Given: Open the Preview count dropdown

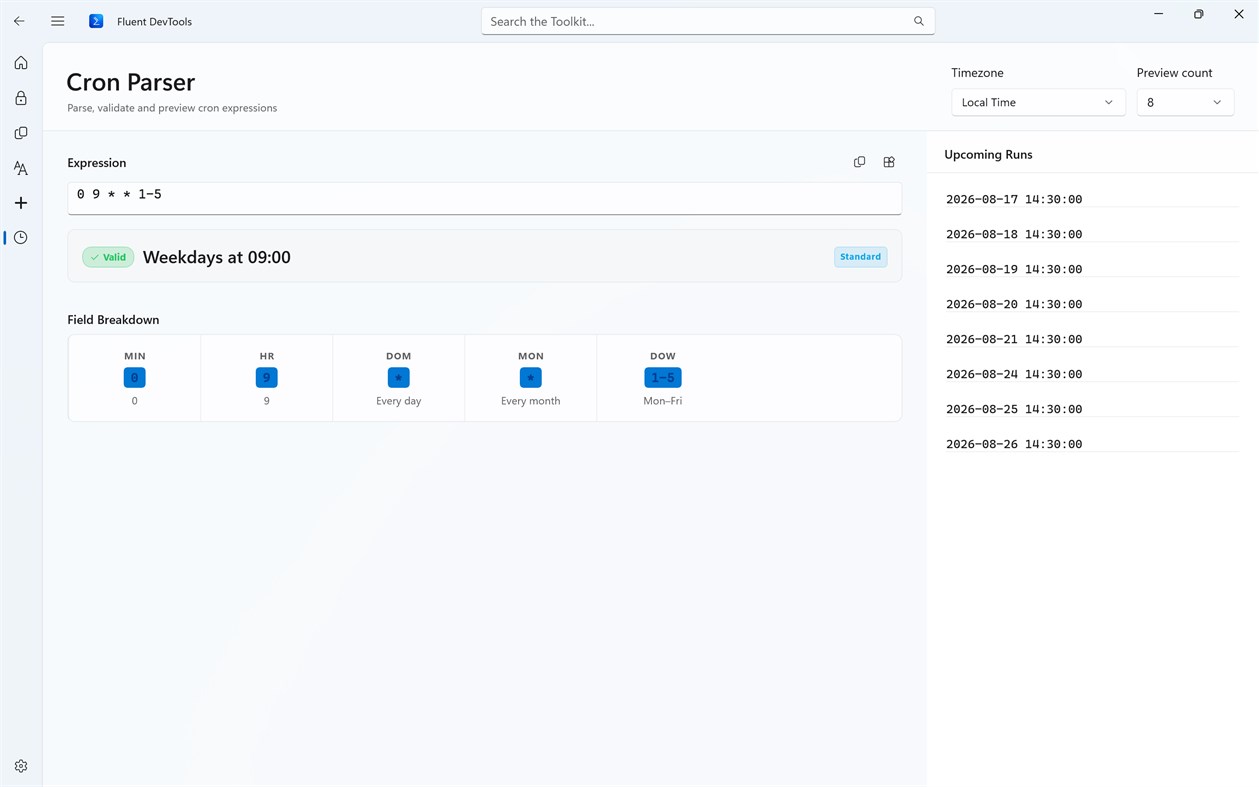Looking at the screenshot, I should coord(1185,102).
